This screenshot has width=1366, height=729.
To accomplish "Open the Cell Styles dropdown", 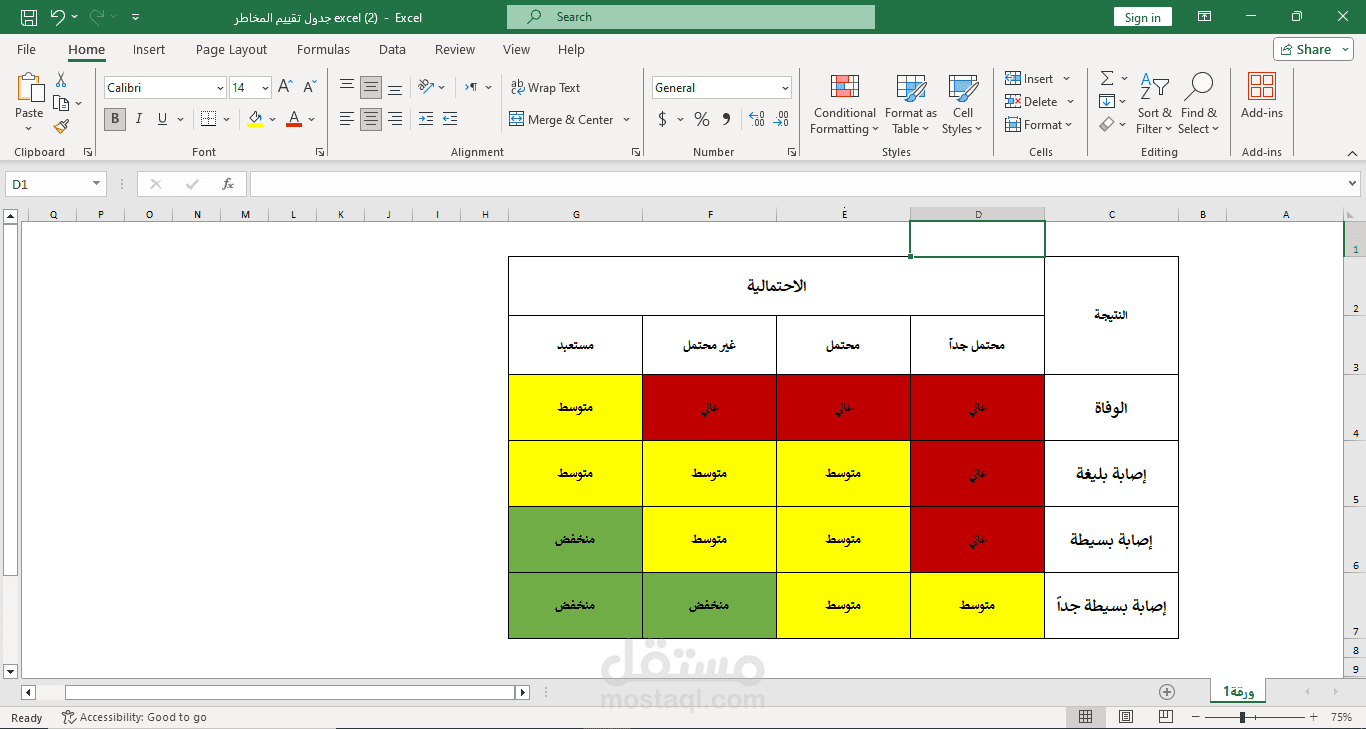I will click(x=962, y=104).
